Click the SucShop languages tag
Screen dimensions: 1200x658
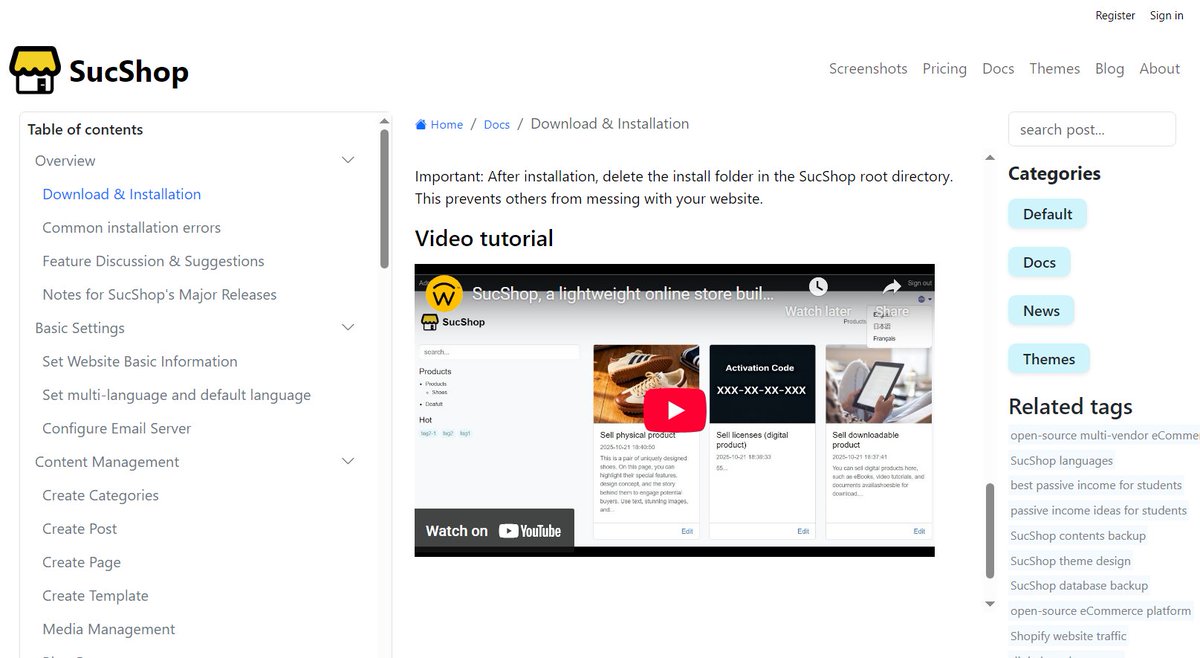1061,461
